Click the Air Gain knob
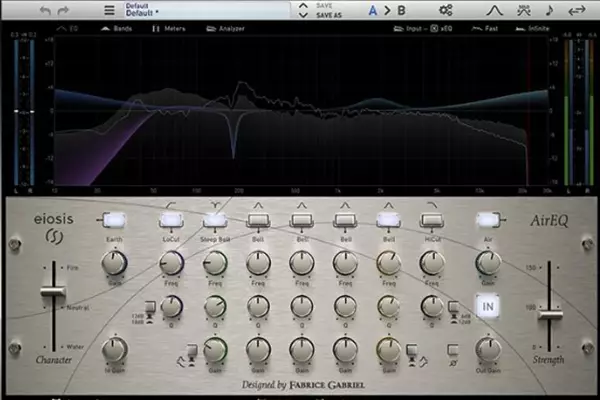Viewport: 600px width, 400px height. [x=488, y=263]
